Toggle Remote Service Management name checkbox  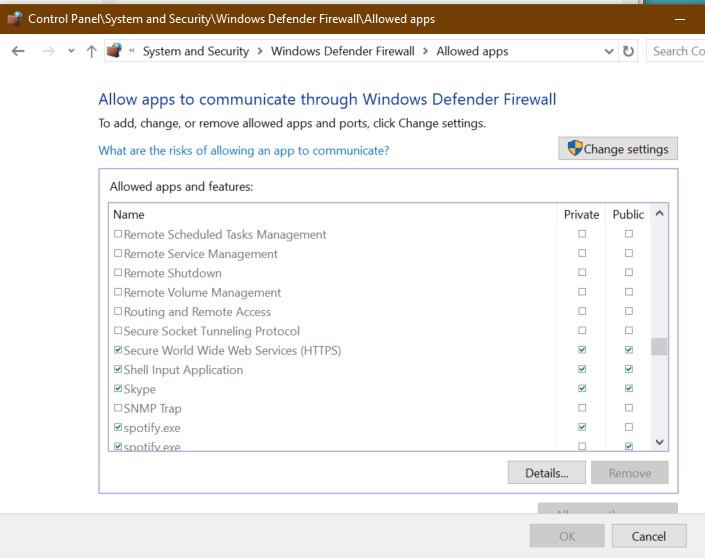click(x=118, y=253)
